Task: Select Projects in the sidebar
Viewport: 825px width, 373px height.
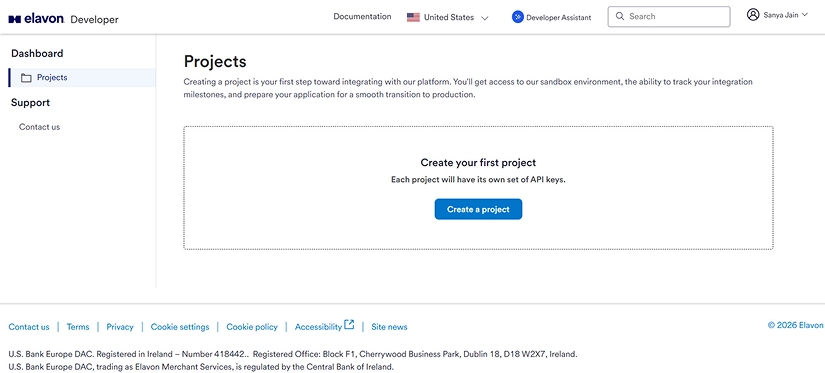Action: point(82,77)
